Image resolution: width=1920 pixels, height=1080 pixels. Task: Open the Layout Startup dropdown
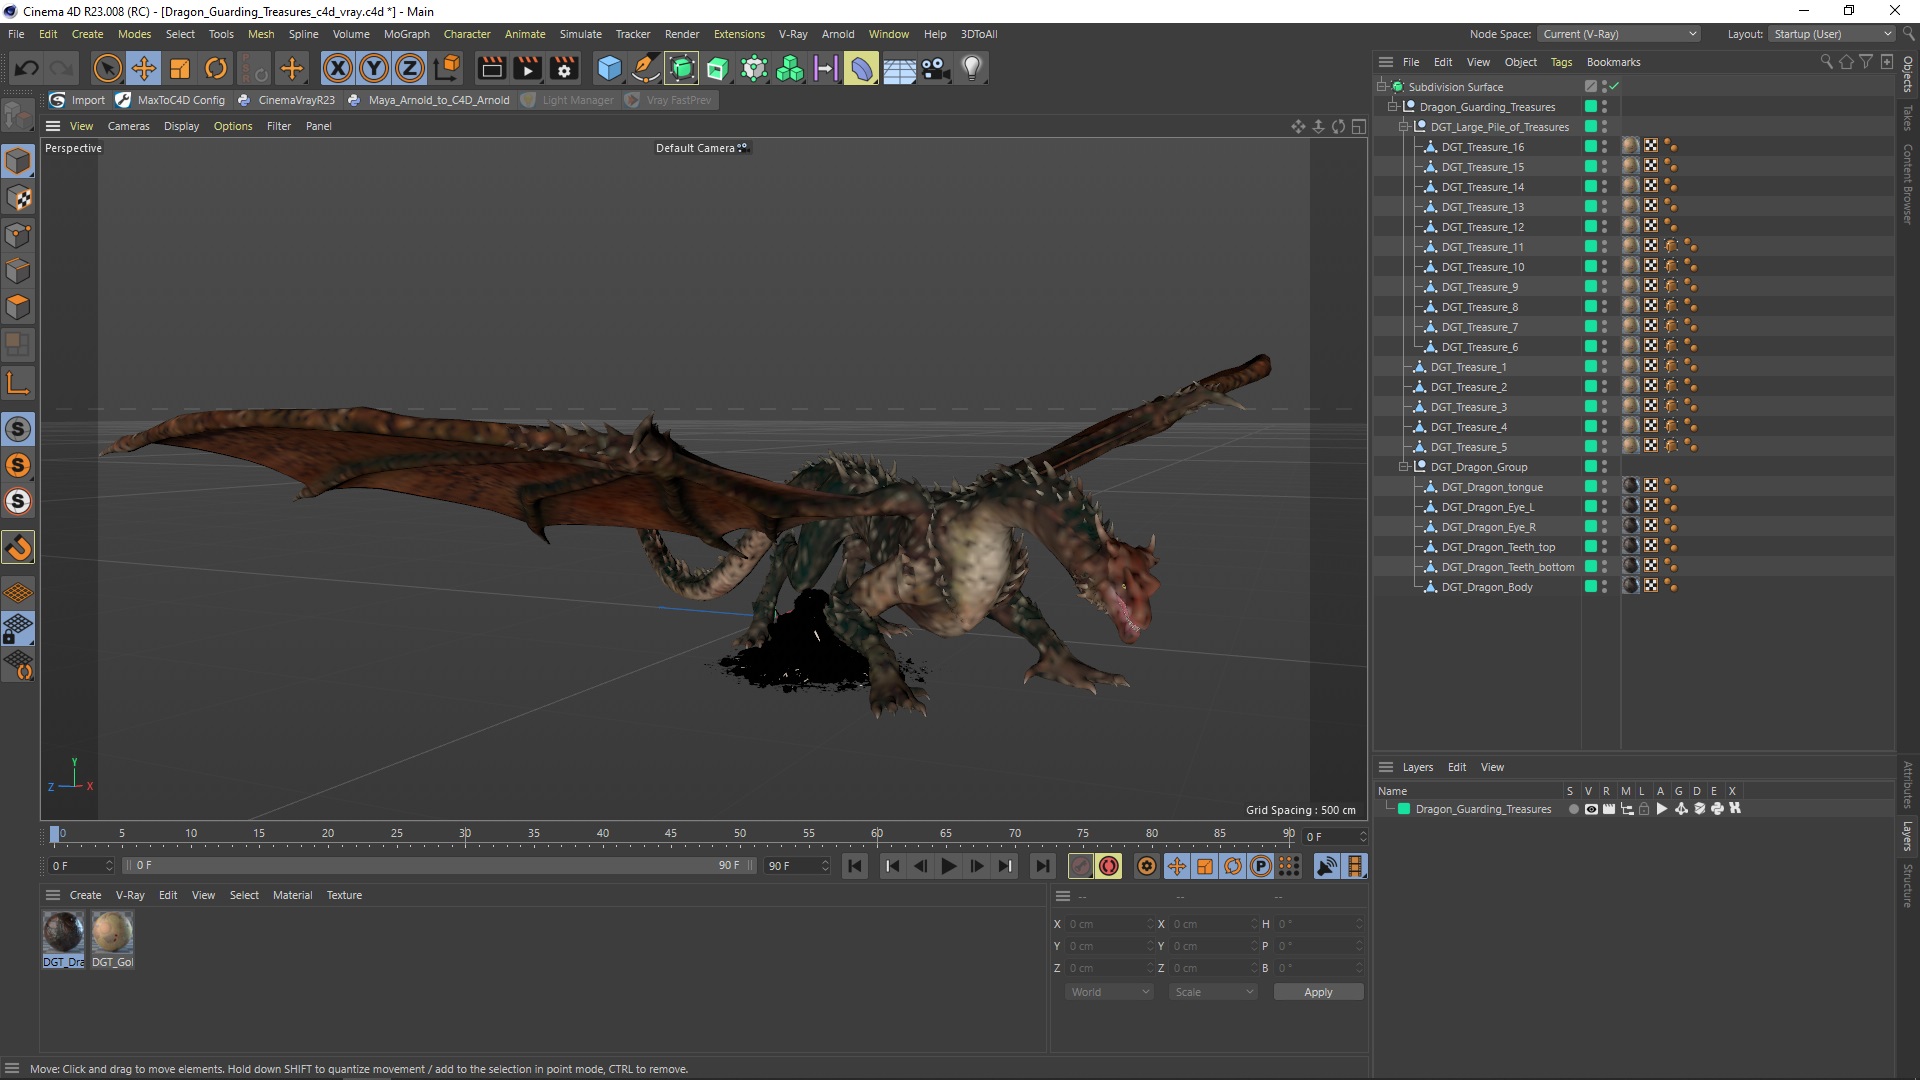(1831, 34)
